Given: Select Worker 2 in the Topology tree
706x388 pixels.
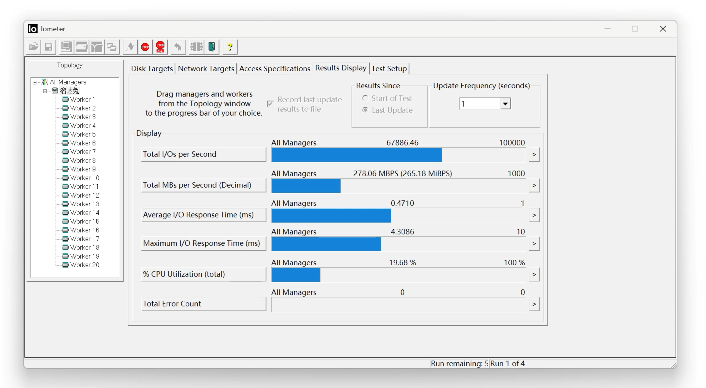Looking at the screenshot, I should [x=83, y=108].
